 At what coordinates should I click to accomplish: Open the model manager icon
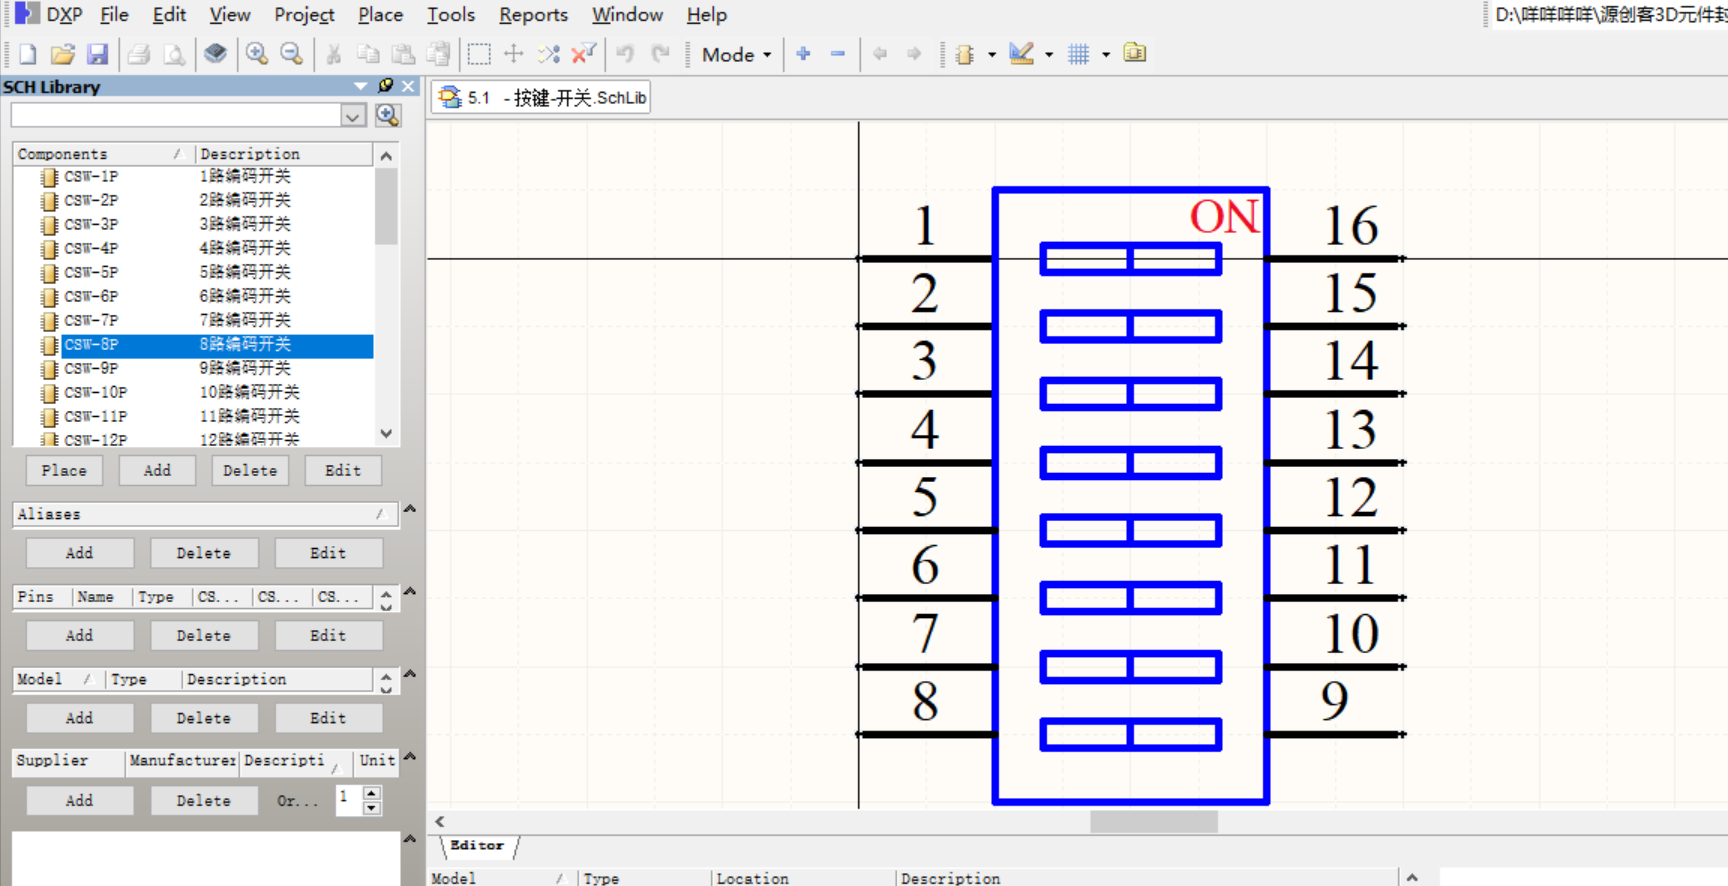click(1135, 53)
